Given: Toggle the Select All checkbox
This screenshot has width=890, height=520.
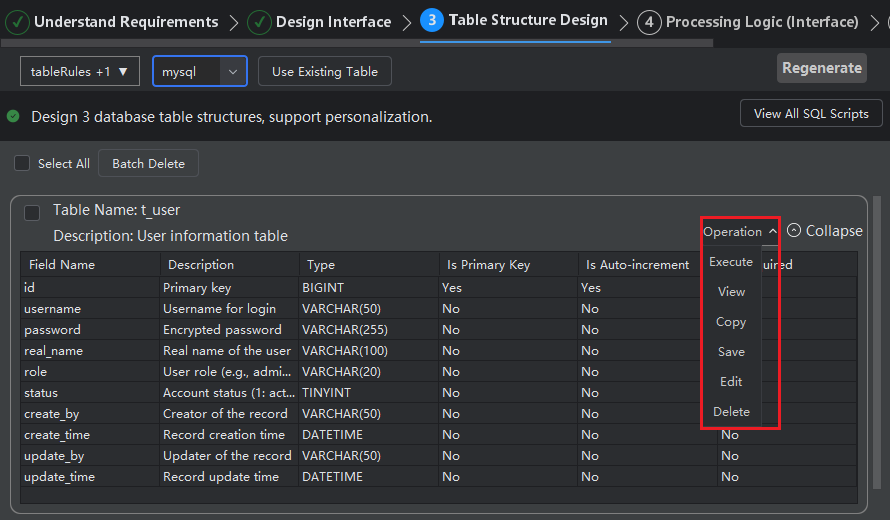Looking at the screenshot, I should coord(22,164).
